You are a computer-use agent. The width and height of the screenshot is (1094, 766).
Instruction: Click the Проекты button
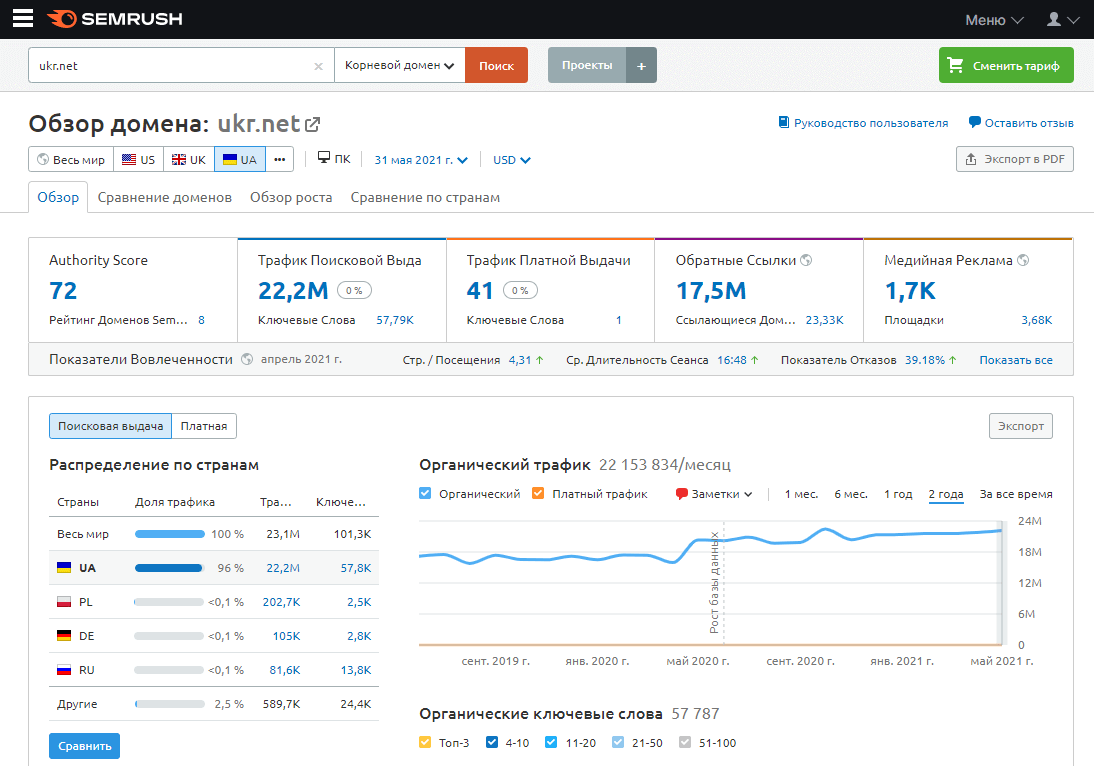[x=587, y=66]
